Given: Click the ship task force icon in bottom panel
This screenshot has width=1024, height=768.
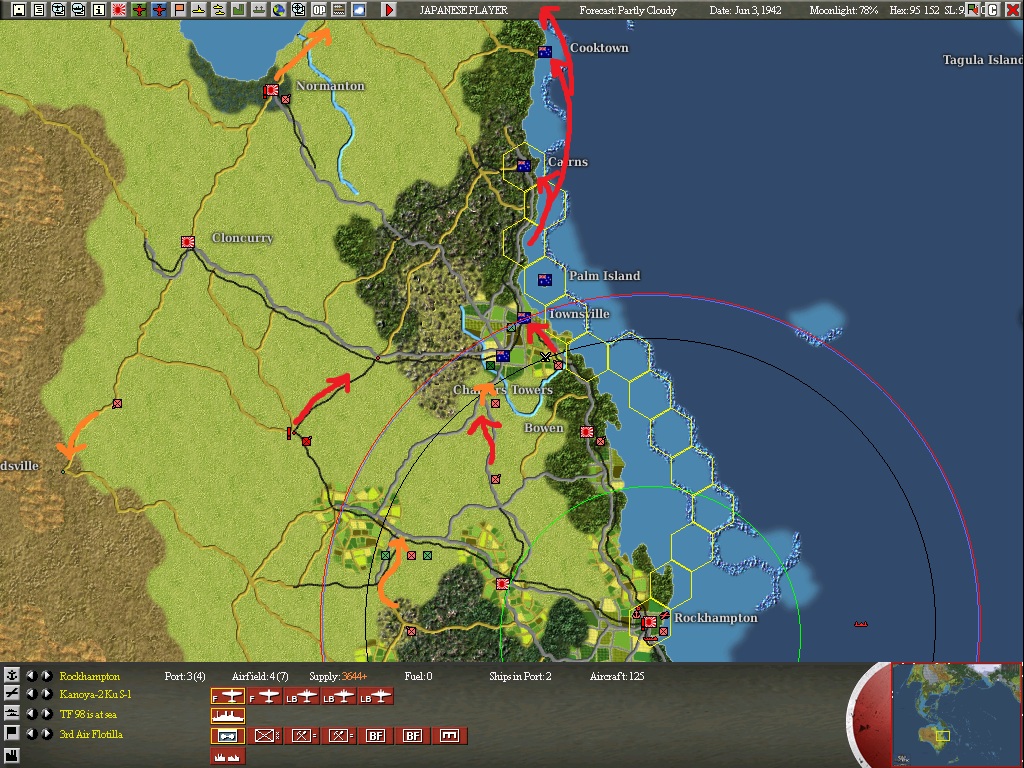Looking at the screenshot, I should (x=12, y=713).
